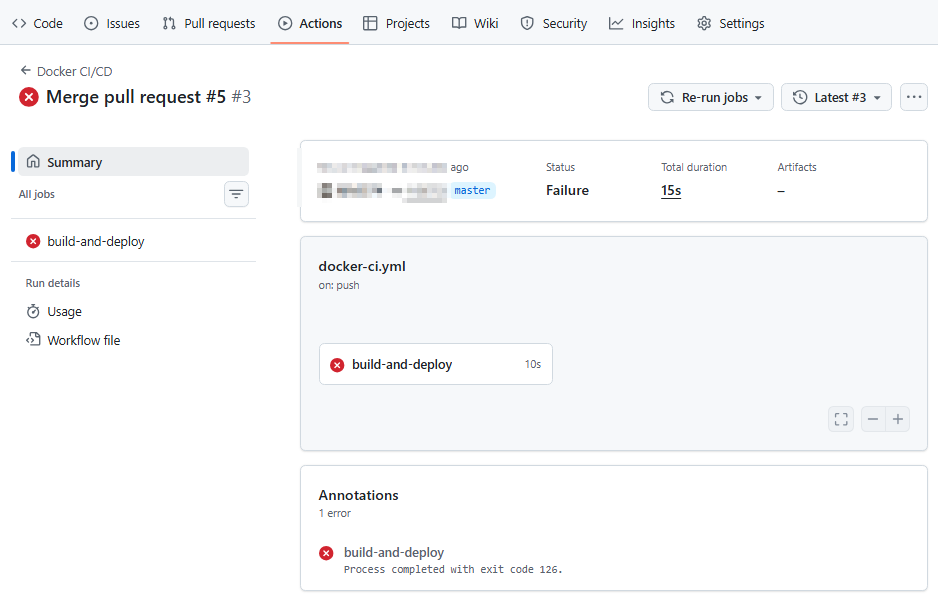Click the 'Failure' status text
938x607 pixels.
point(567,190)
